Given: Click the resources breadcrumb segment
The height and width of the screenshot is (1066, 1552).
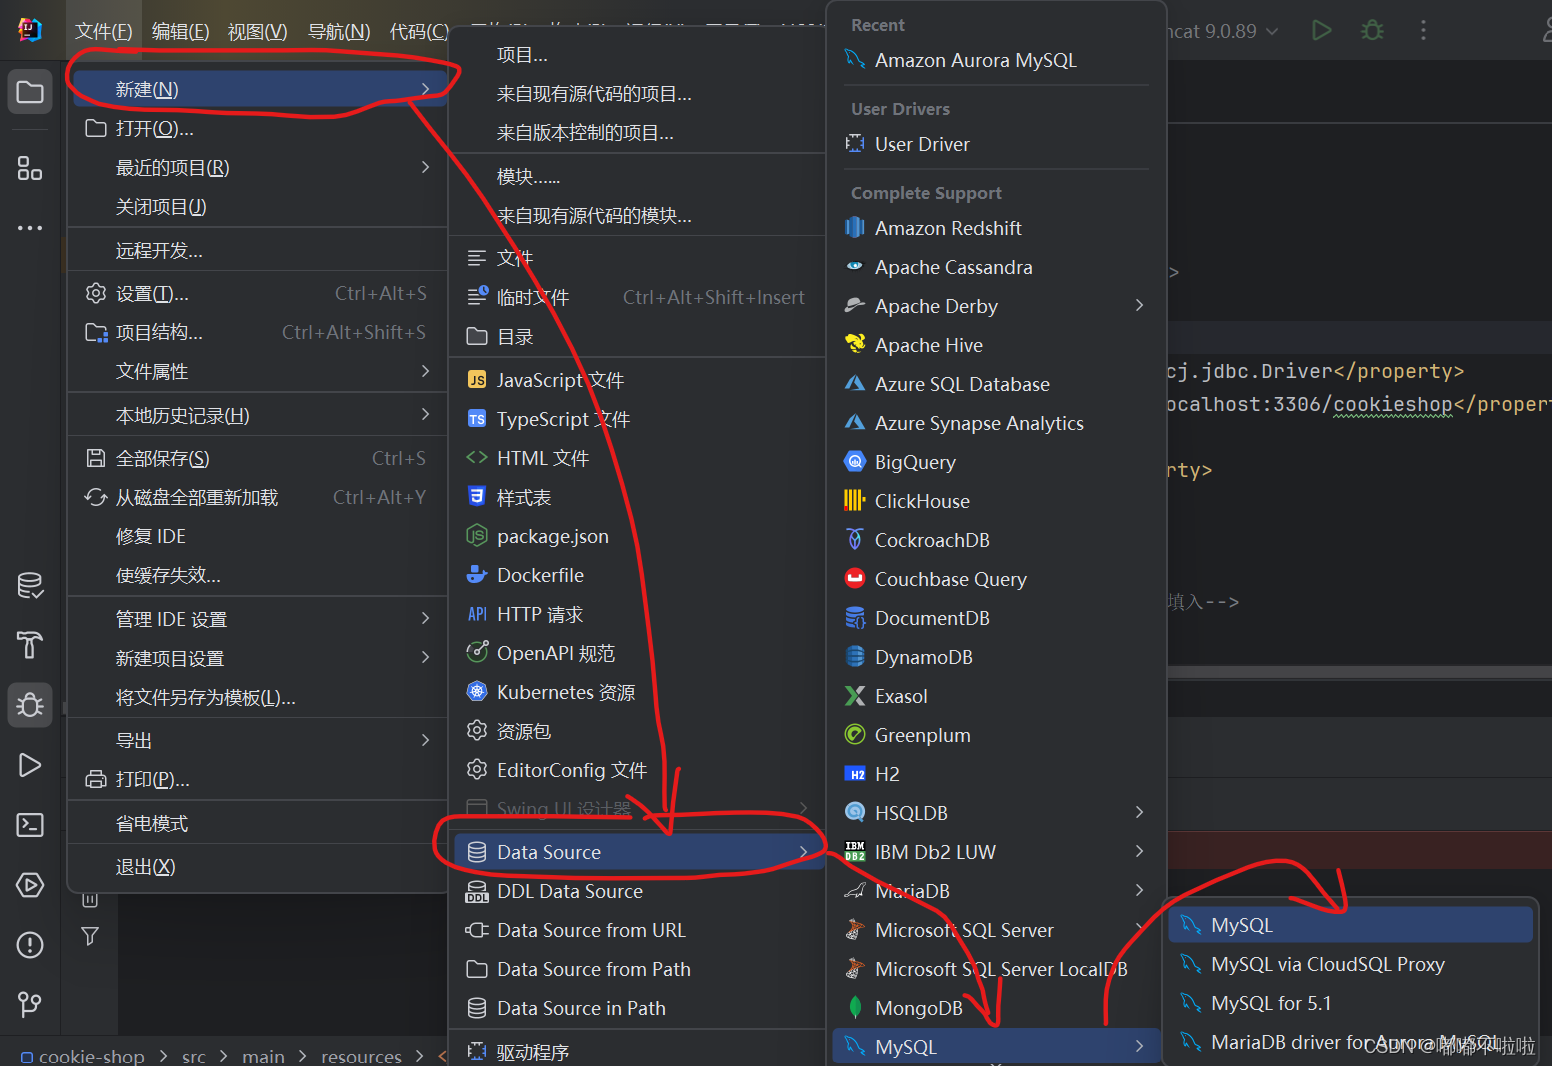Looking at the screenshot, I should (x=361, y=1056).
